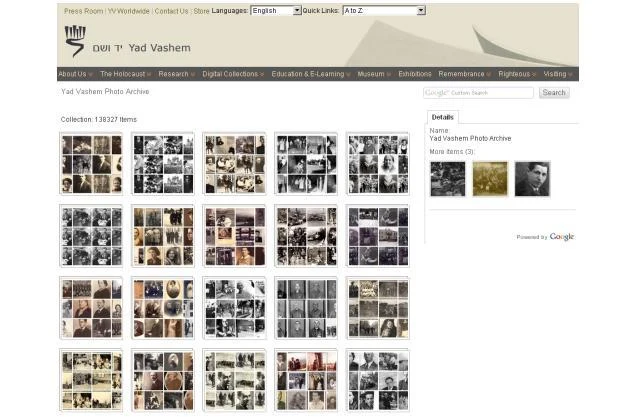
Task: Go to the Exhibitions section
Action: [x=415, y=74]
